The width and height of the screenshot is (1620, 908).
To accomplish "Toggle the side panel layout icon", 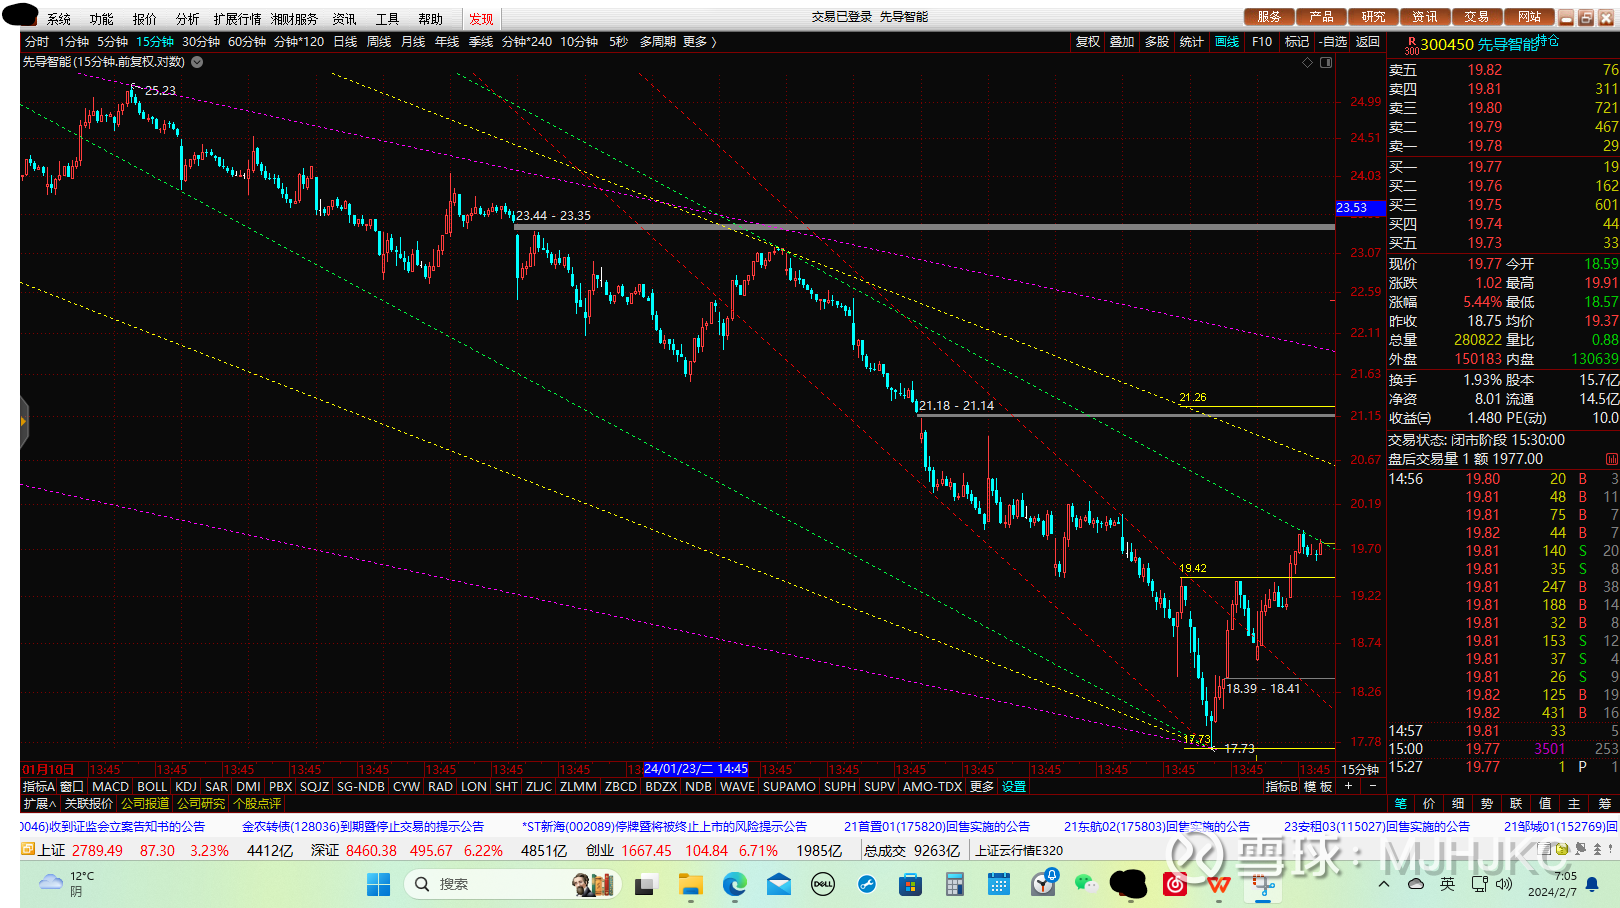I will pyautogui.click(x=1326, y=62).
